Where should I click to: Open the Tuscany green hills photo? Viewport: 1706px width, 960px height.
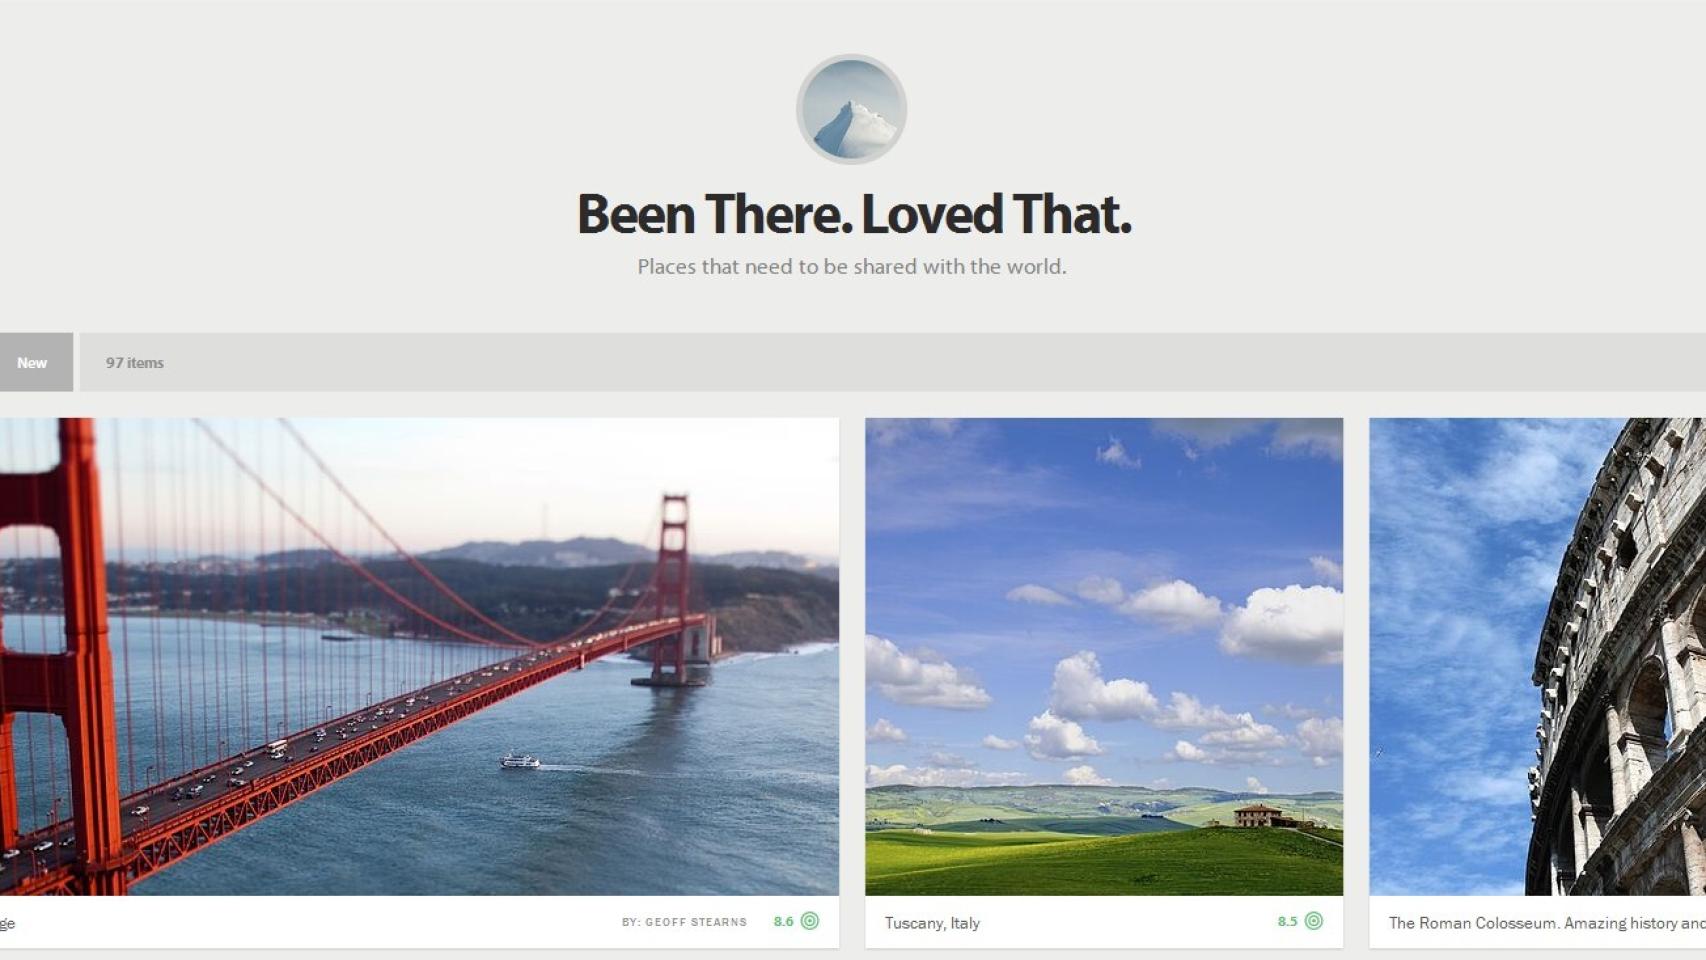[1104, 656]
